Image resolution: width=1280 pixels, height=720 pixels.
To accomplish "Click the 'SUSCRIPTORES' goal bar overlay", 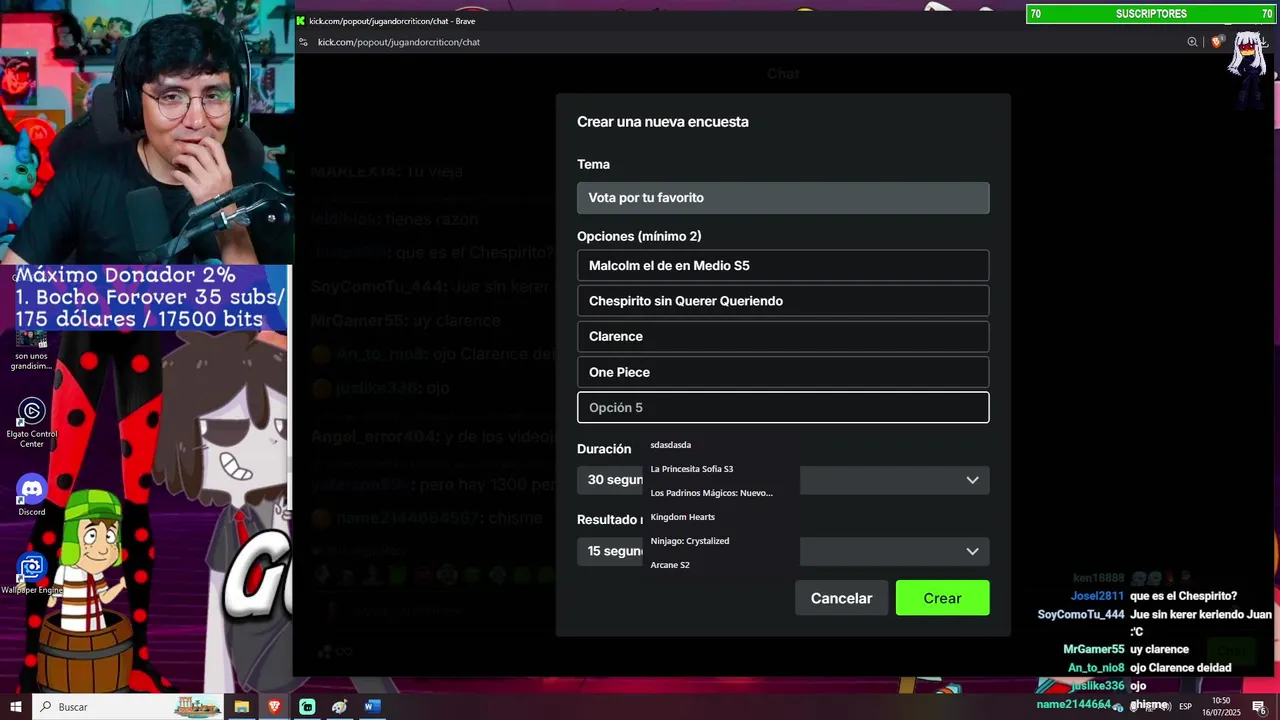I will (x=1150, y=14).
